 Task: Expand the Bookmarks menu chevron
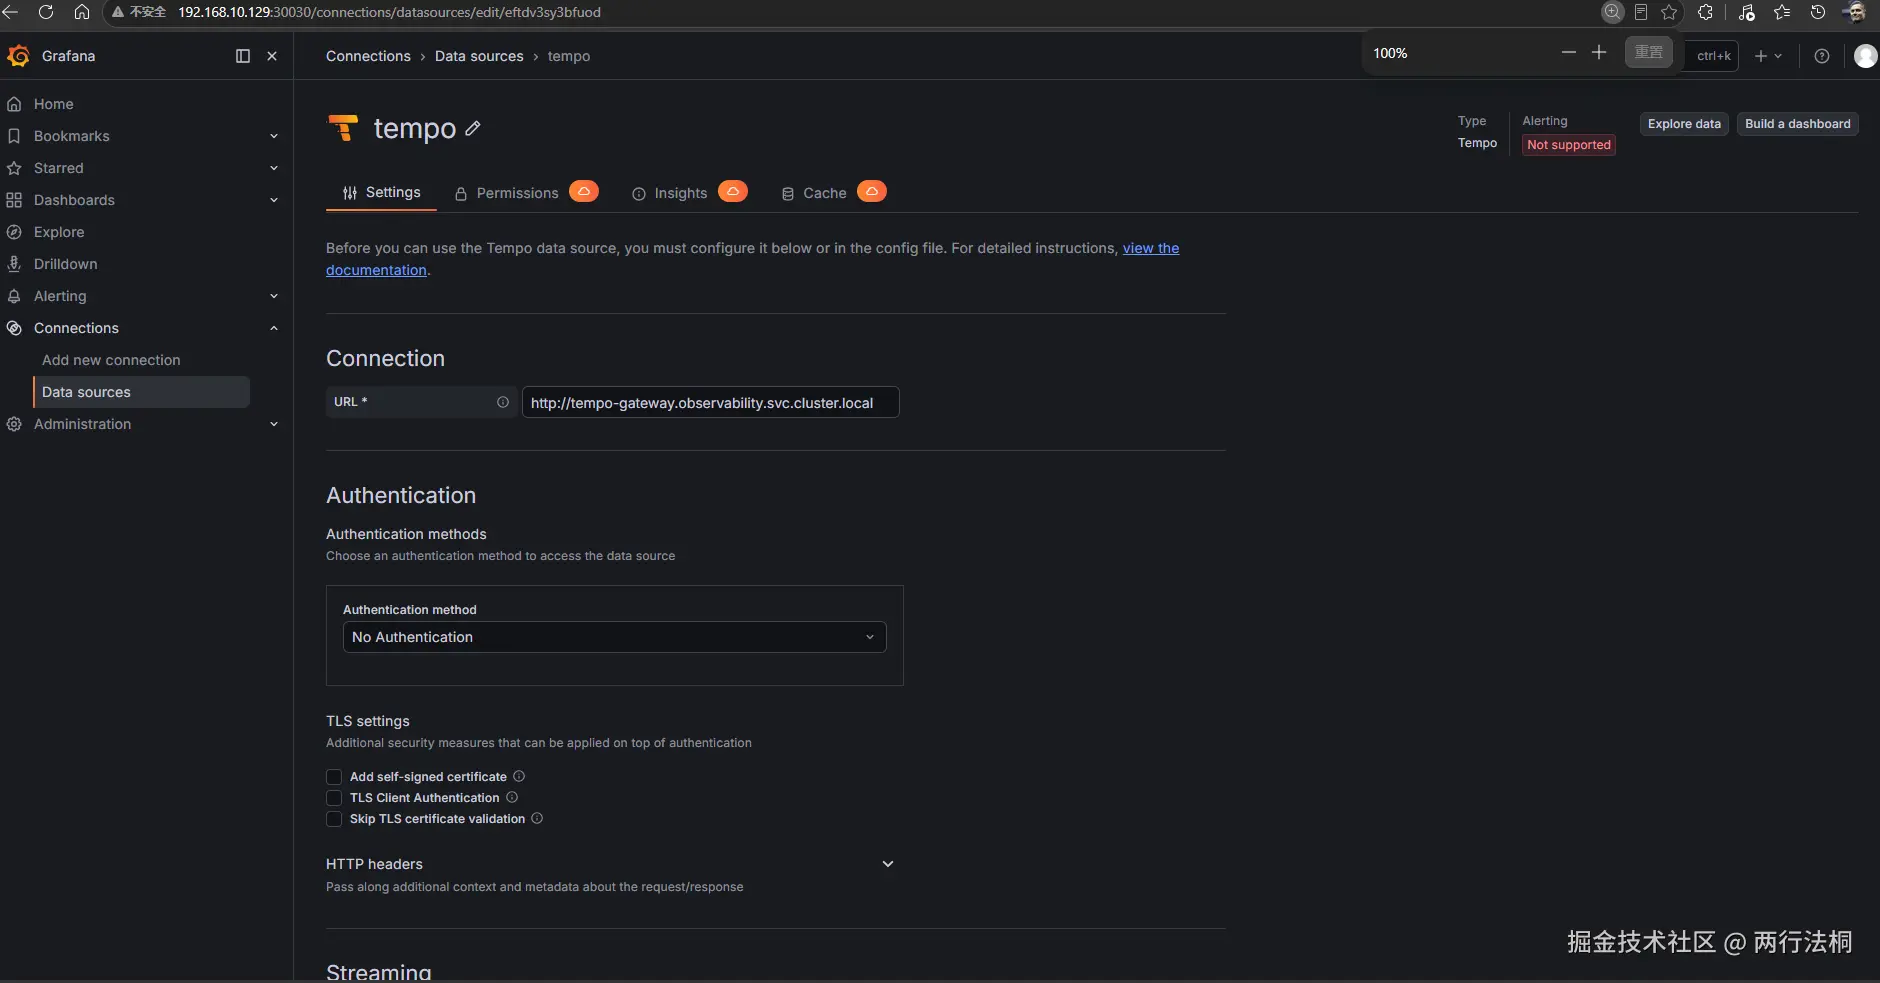click(x=274, y=136)
